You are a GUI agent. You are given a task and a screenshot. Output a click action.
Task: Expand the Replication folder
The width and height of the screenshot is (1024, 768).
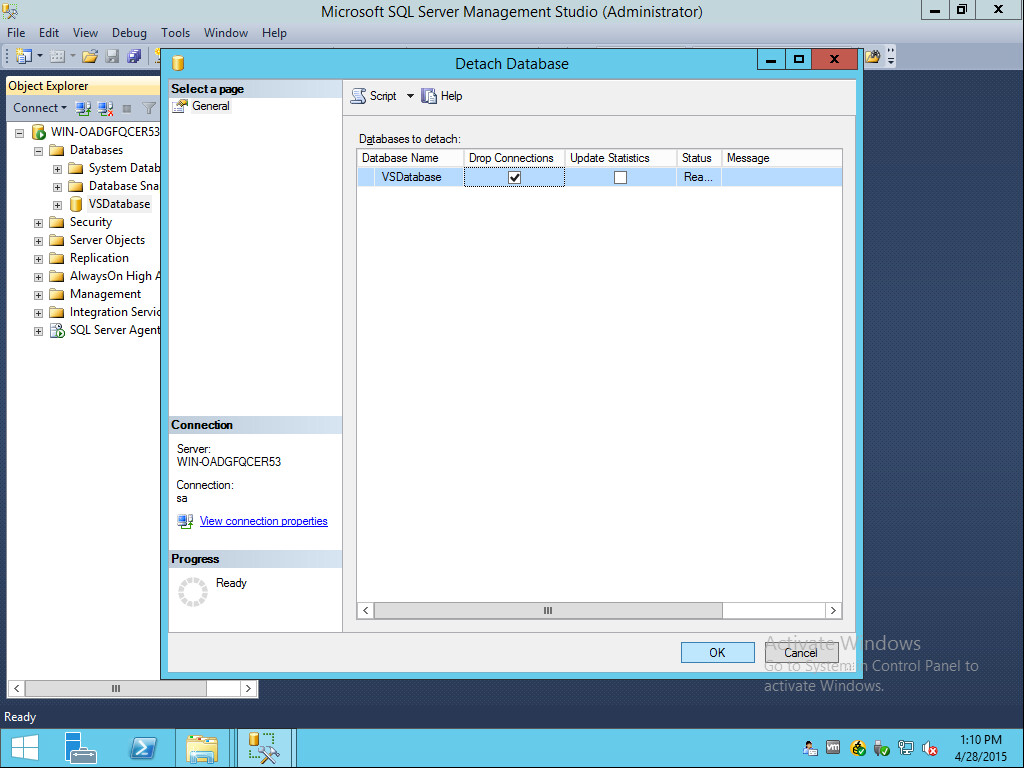click(39, 259)
